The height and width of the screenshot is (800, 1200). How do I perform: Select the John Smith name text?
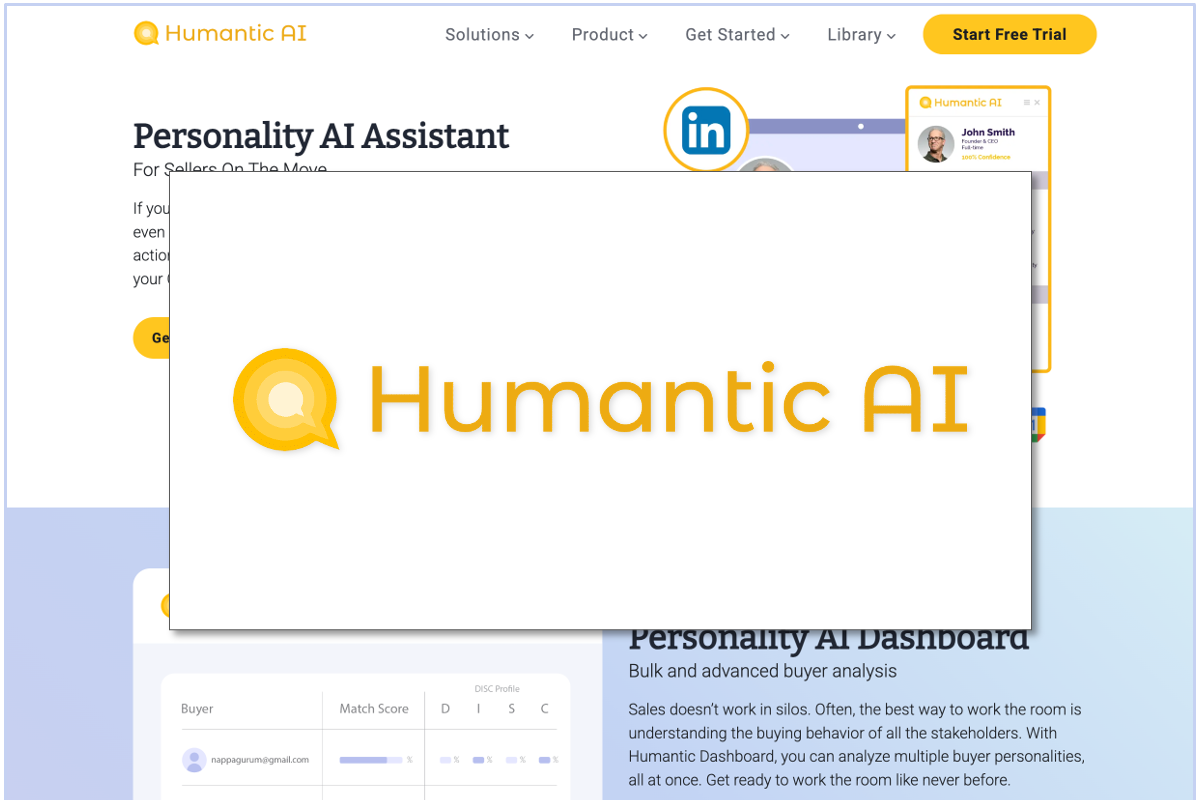tap(988, 132)
